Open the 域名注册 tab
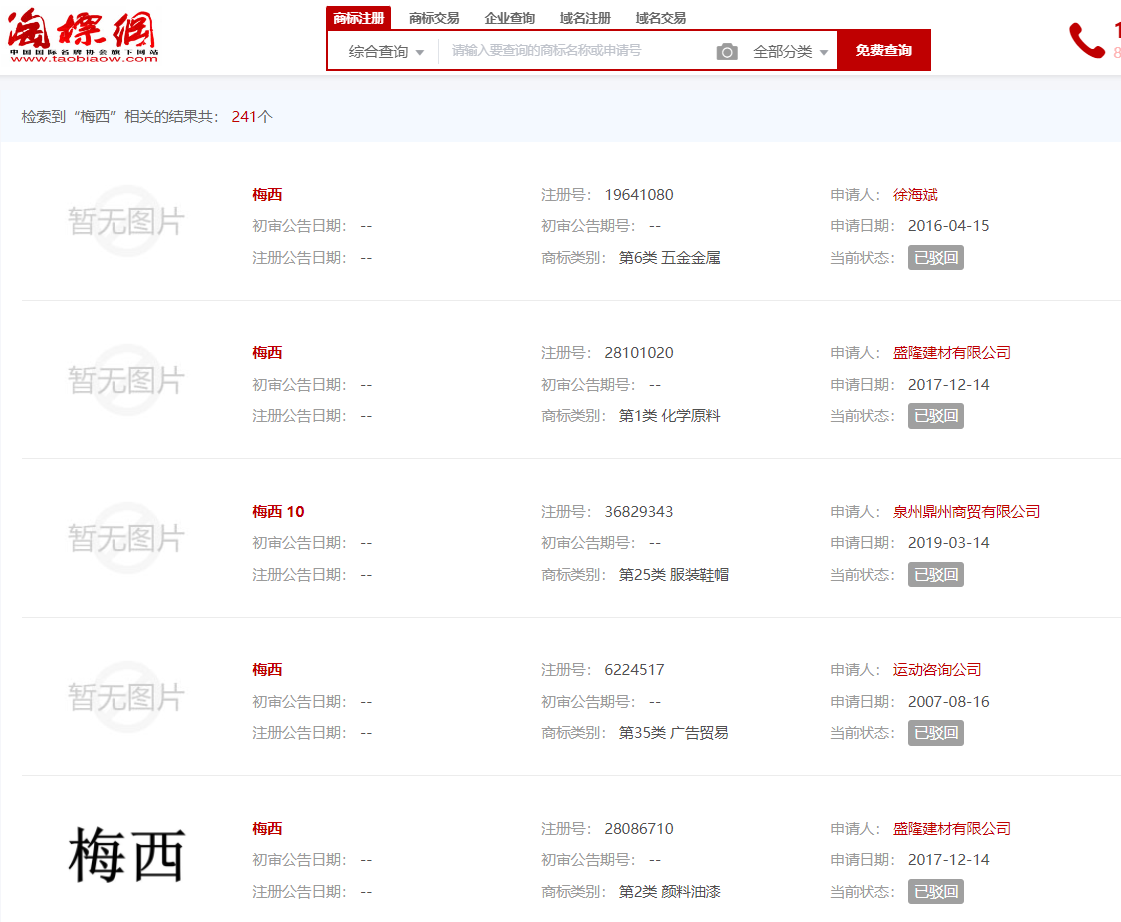 pos(585,18)
